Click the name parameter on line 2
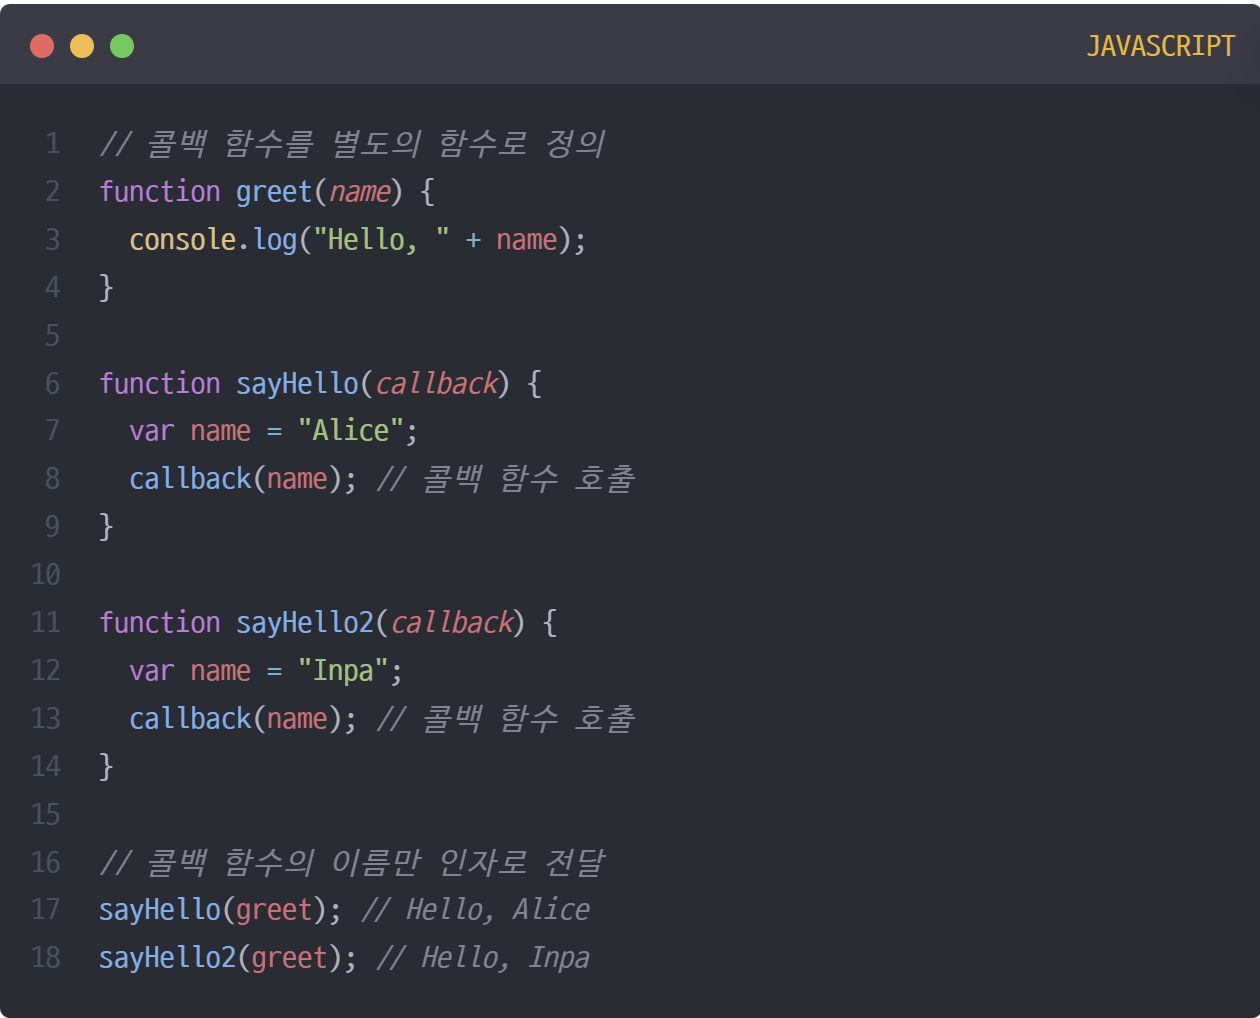Viewport: 1260px width, 1018px height. tap(360, 191)
